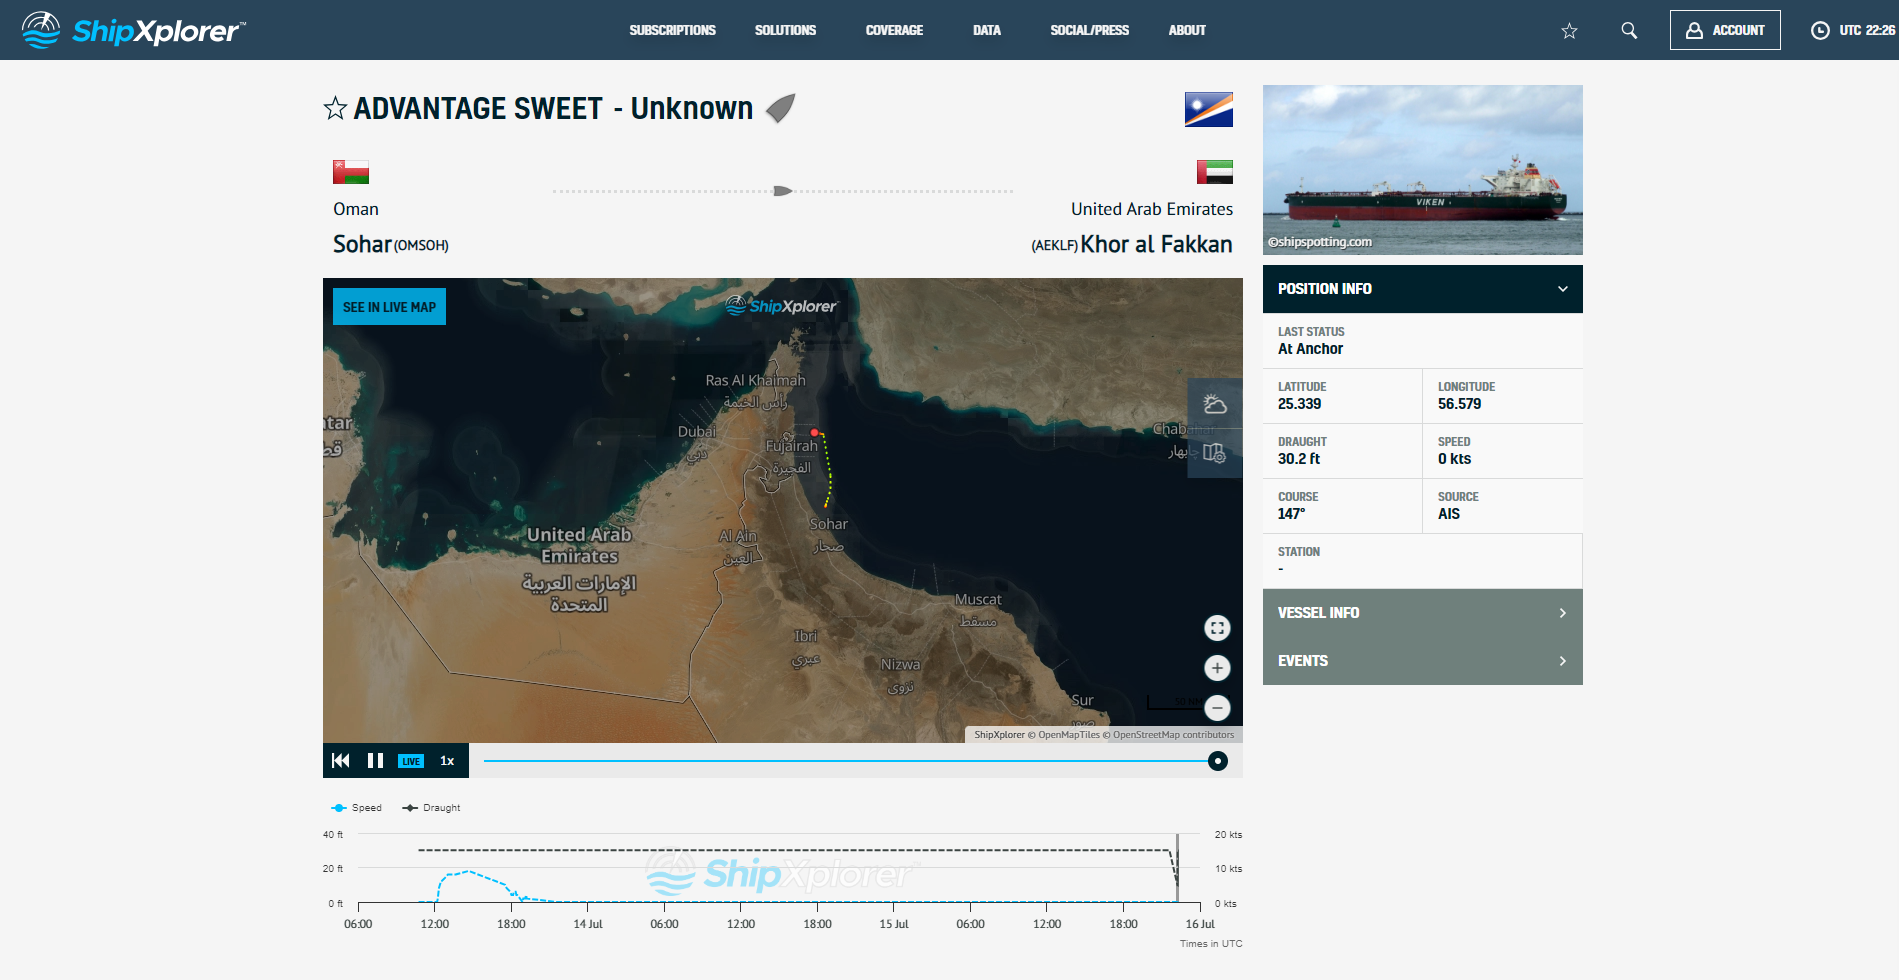Click the United Arab Emirates flag icon

(x=1215, y=172)
